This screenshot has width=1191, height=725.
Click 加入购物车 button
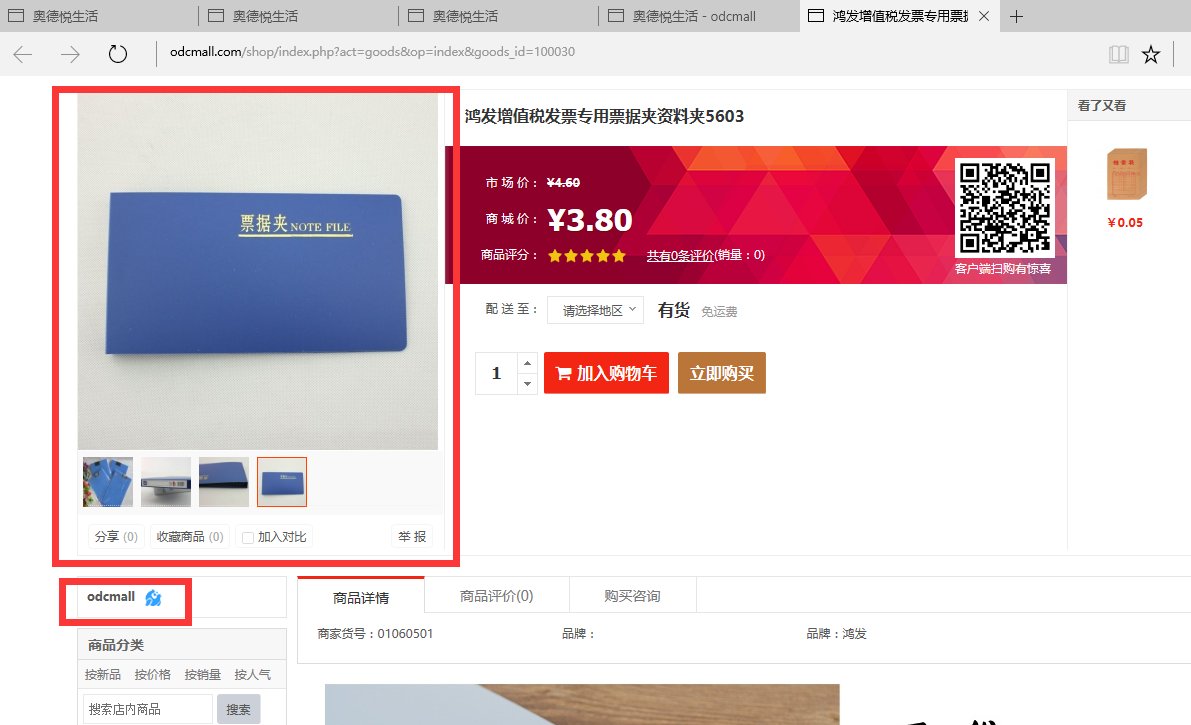tap(606, 373)
